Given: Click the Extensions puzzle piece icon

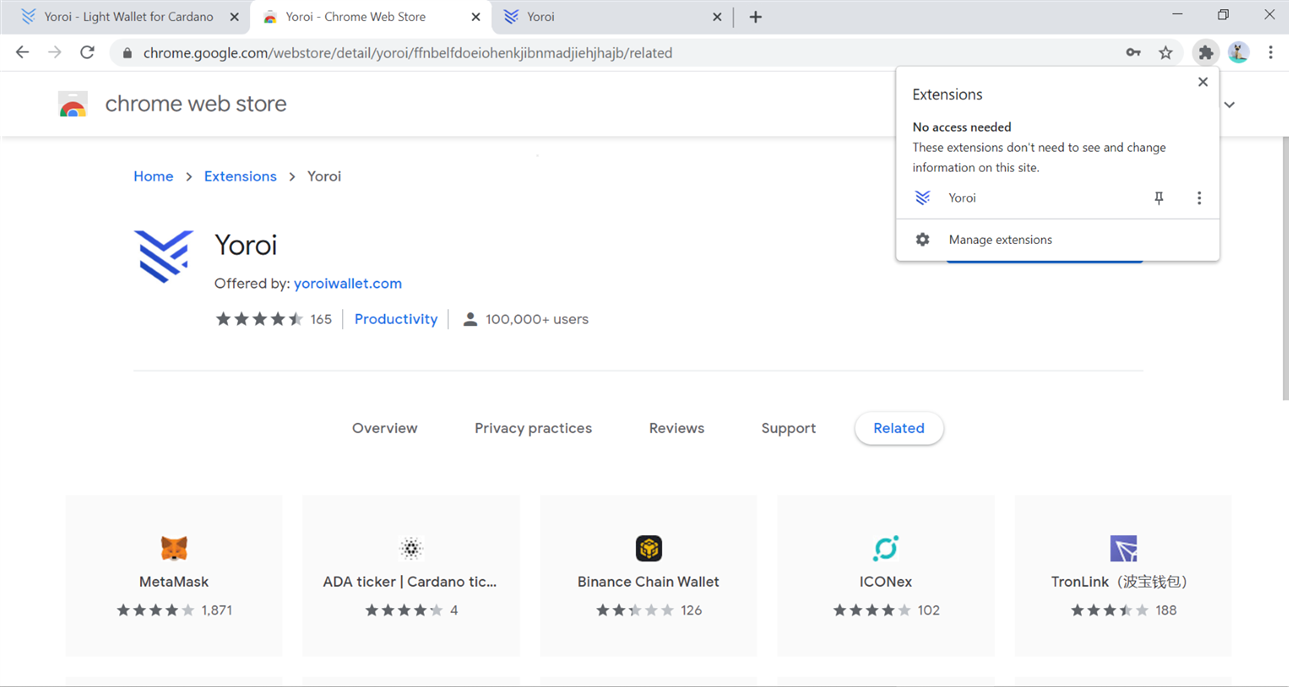Looking at the screenshot, I should pos(1206,53).
